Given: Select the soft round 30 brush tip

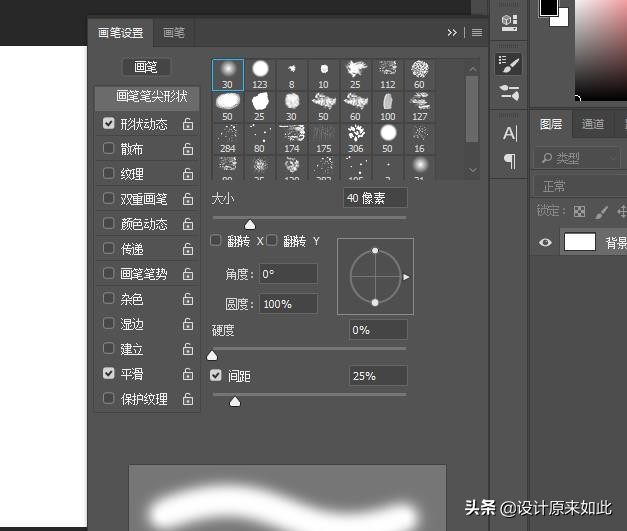Looking at the screenshot, I should pyautogui.click(x=228, y=75).
